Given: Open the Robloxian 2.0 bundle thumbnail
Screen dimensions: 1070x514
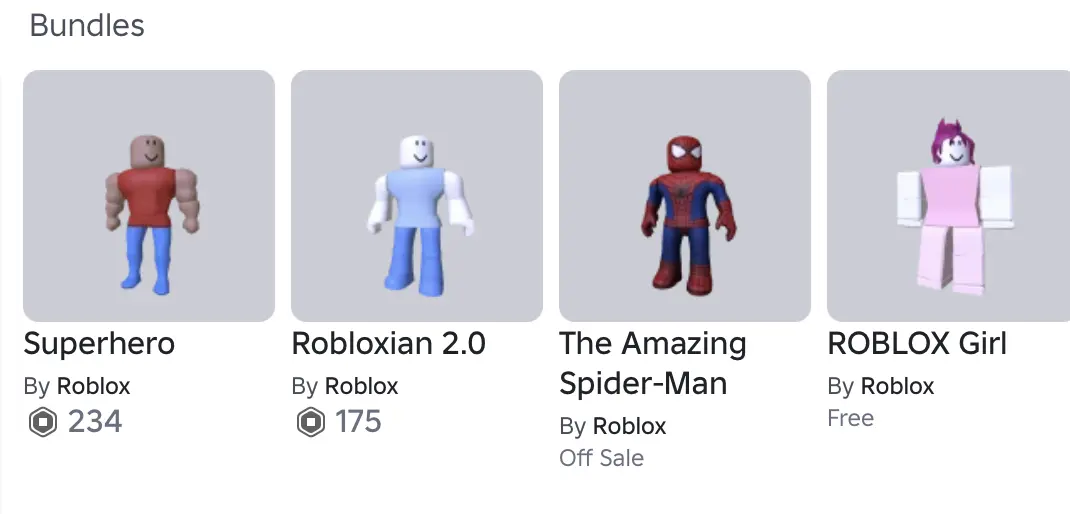Looking at the screenshot, I should pyautogui.click(x=417, y=196).
